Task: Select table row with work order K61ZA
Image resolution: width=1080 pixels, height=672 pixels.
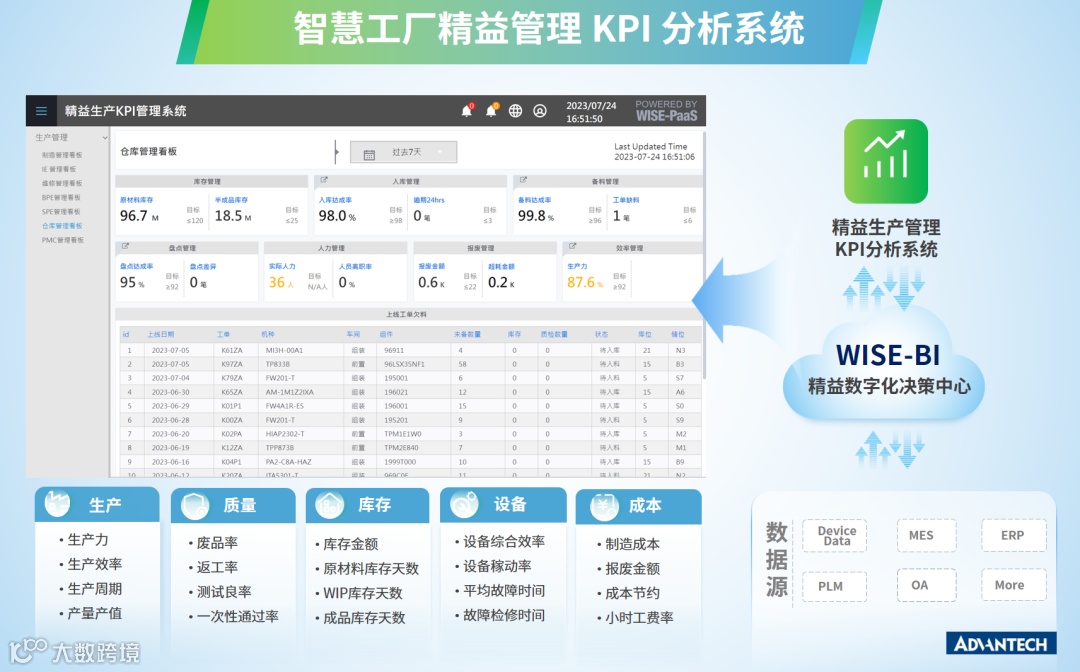Action: pyautogui.click(x=411, y=350)
